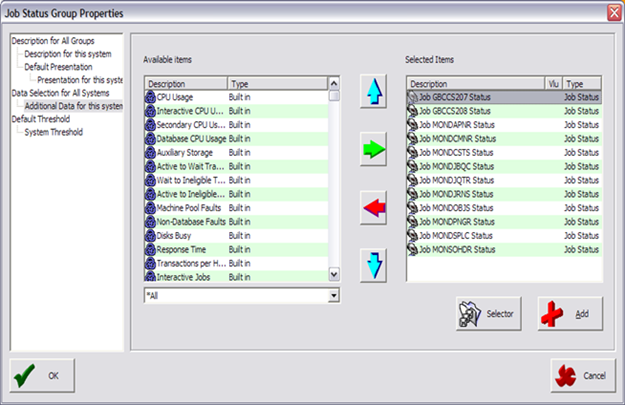The height and width of the screenshot is (405, 625).
Task: Select Job GBCCS207 Status row icon
Action: coord(412,98)
